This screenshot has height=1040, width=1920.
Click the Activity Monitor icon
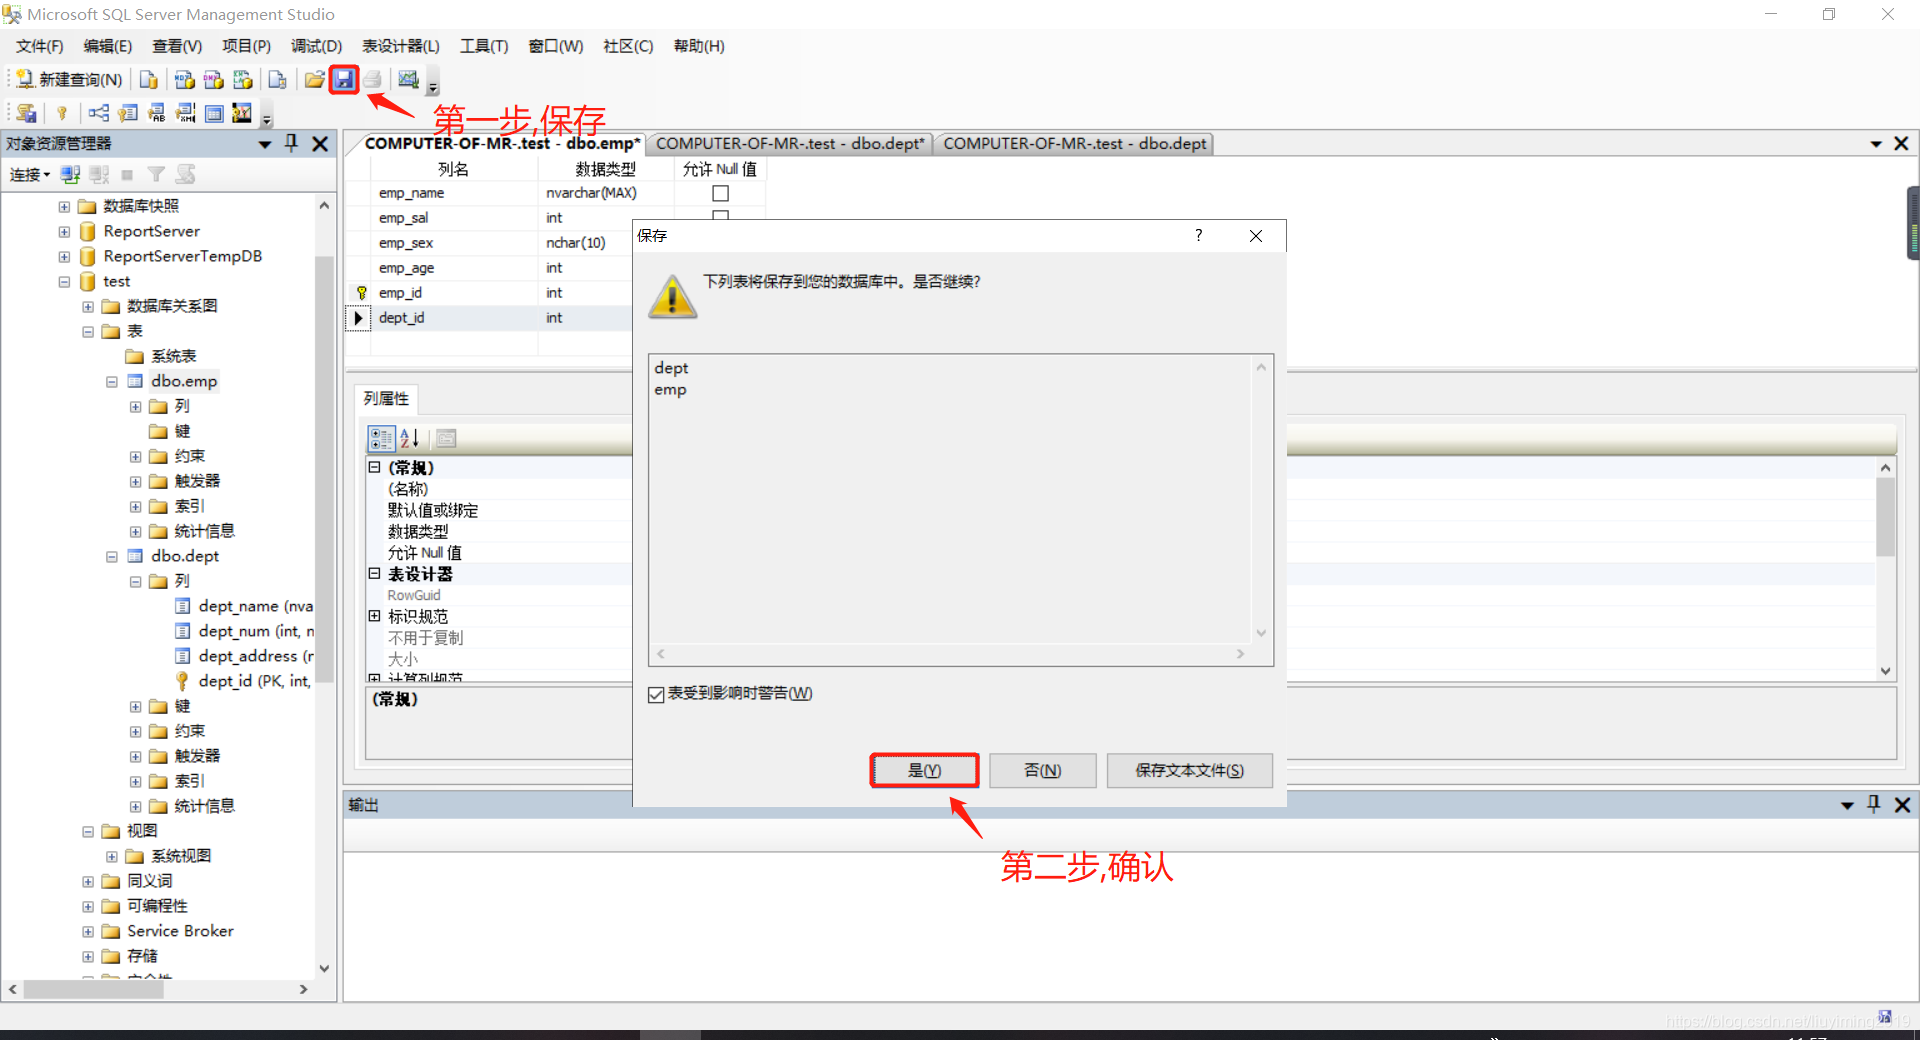point(408,80)
